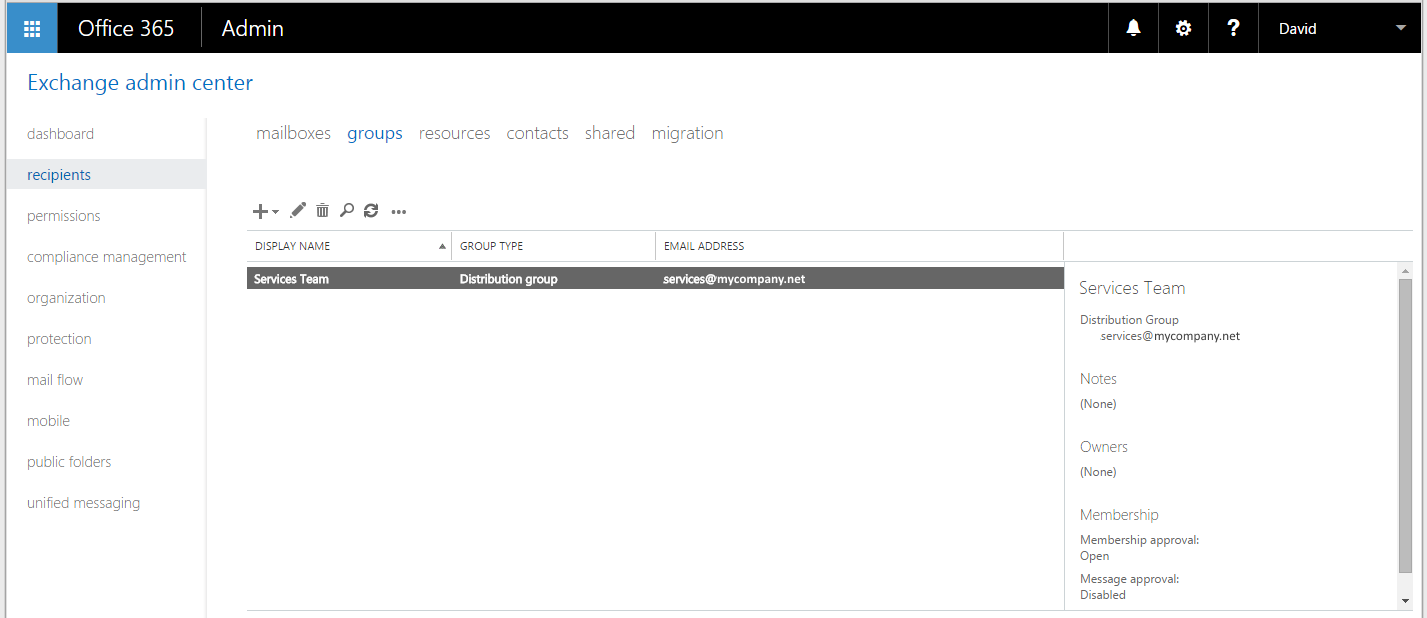Expand the David account dropdown
Screen dimensions: 1427x618
1400,28
